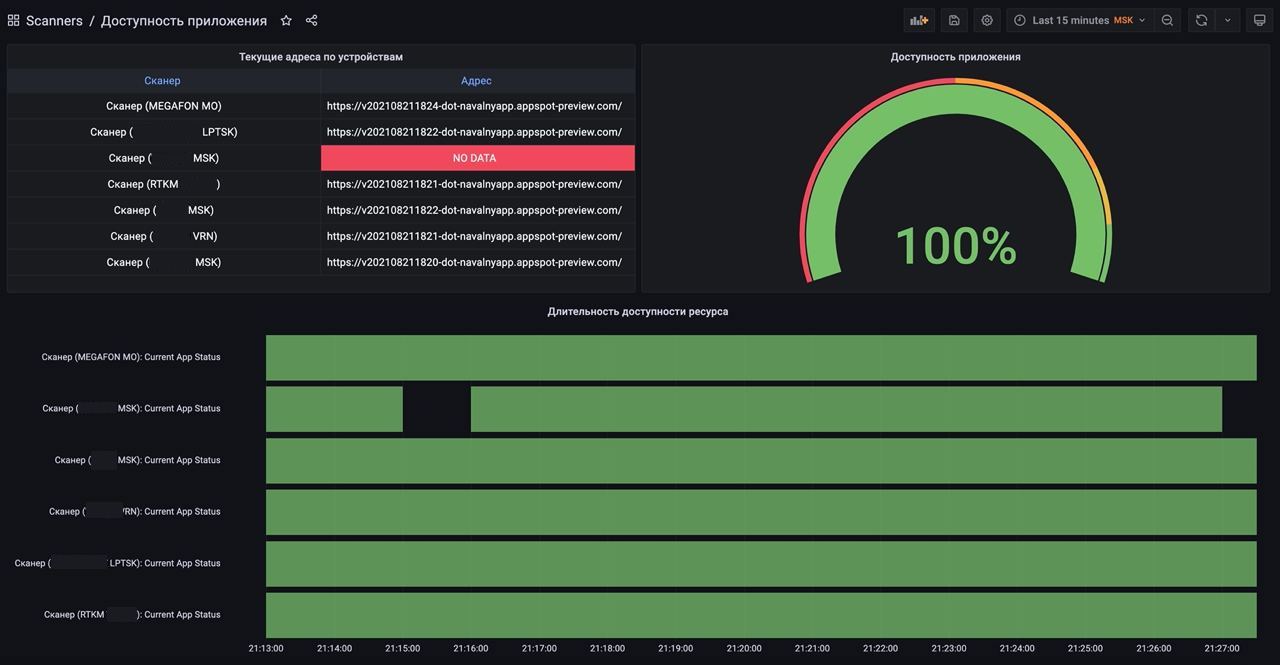Star this dashboard as a favorite
Image resolution: width=1280 pixels, height=665 pixels.
coord(286,20)
